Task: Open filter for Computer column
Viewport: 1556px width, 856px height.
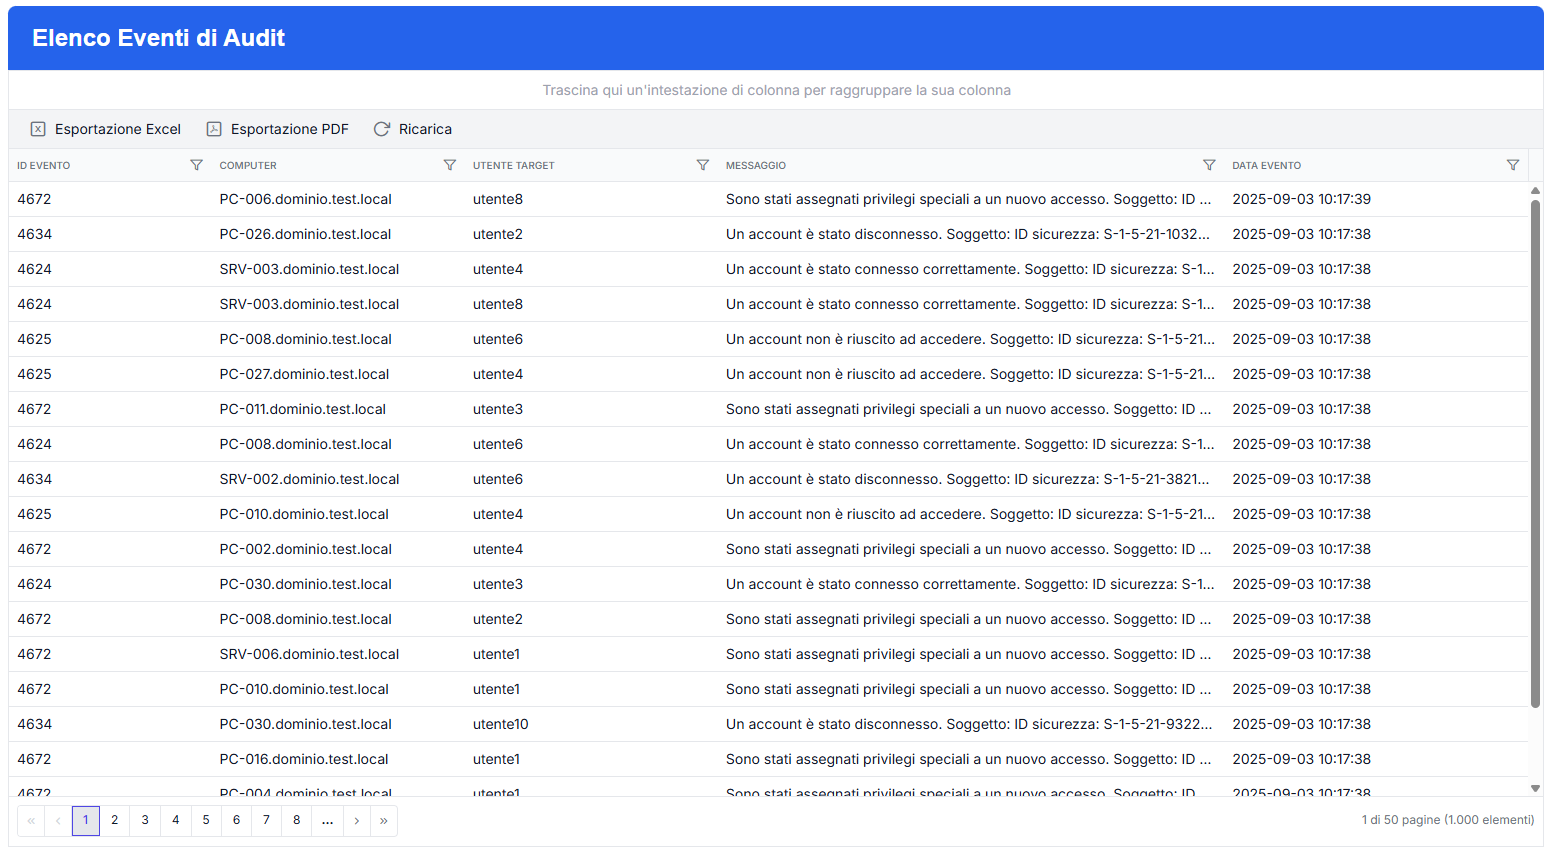Action: pos(449,165)
